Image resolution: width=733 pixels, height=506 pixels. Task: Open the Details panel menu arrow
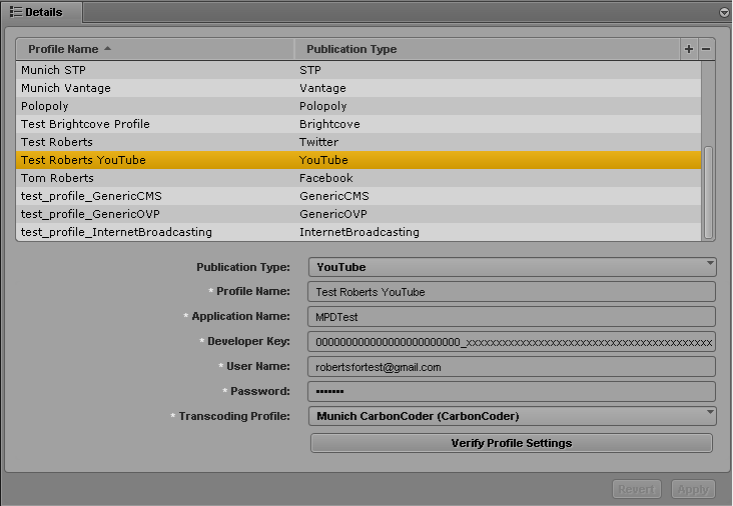[x=724, y=12]
